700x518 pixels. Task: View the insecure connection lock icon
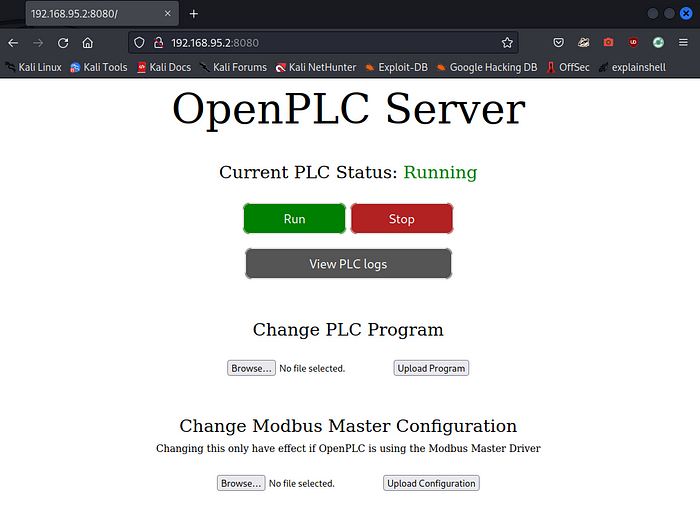(x=158, y=43)
